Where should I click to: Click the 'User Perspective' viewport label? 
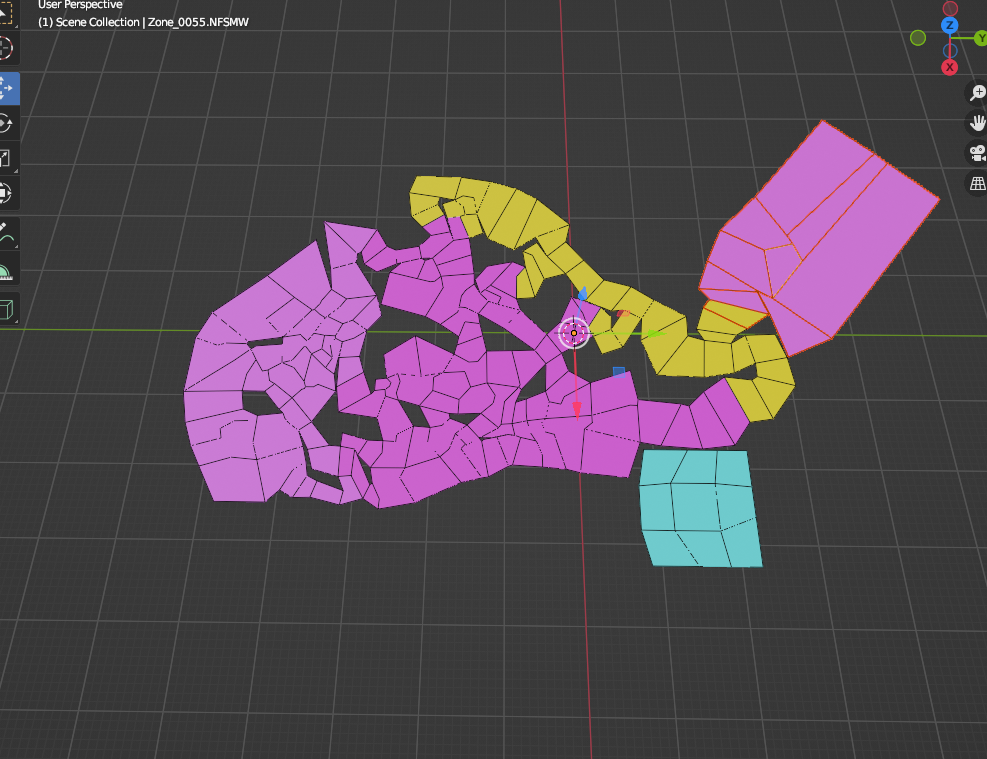(80, 5)
